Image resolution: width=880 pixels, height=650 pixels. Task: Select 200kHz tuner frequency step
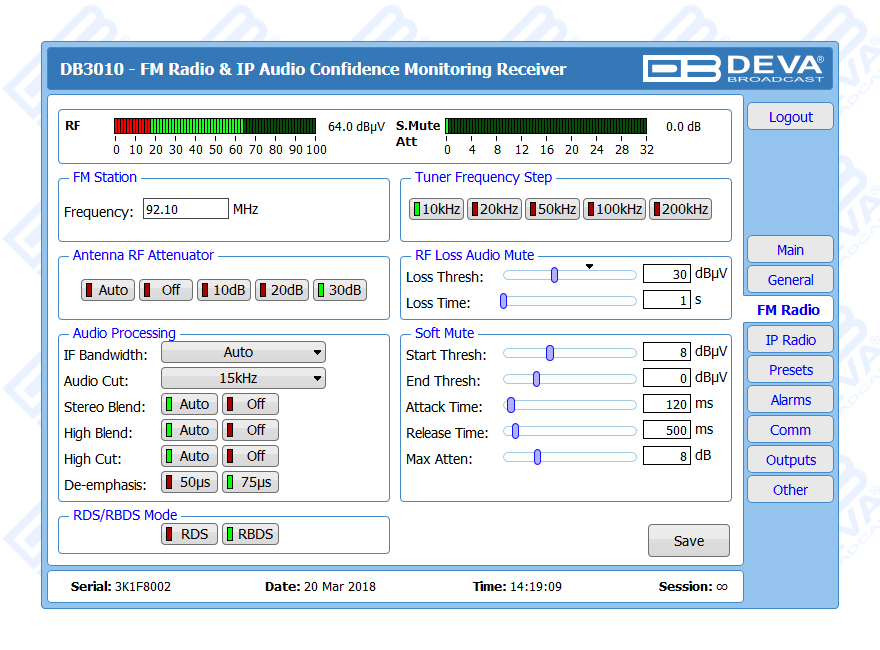(680, 209)
